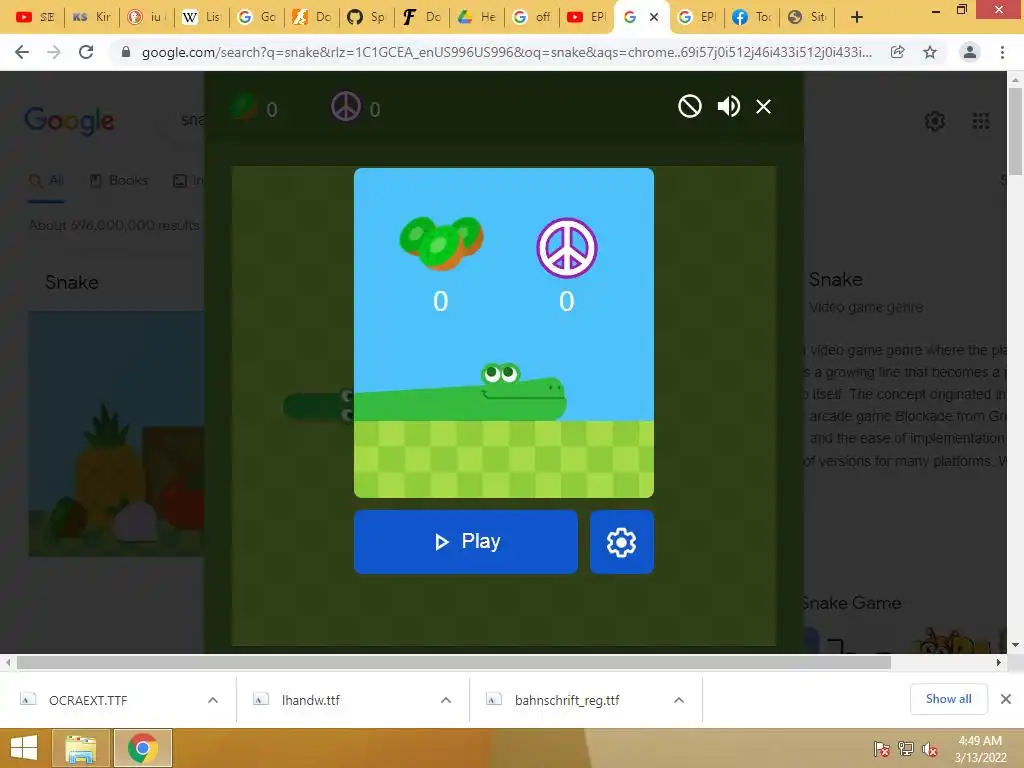Image resolution: width=1024 pixels, height=768 pixels.
Task: Switch to the Wikipedia Lis tab
Action: click(201, 17)
